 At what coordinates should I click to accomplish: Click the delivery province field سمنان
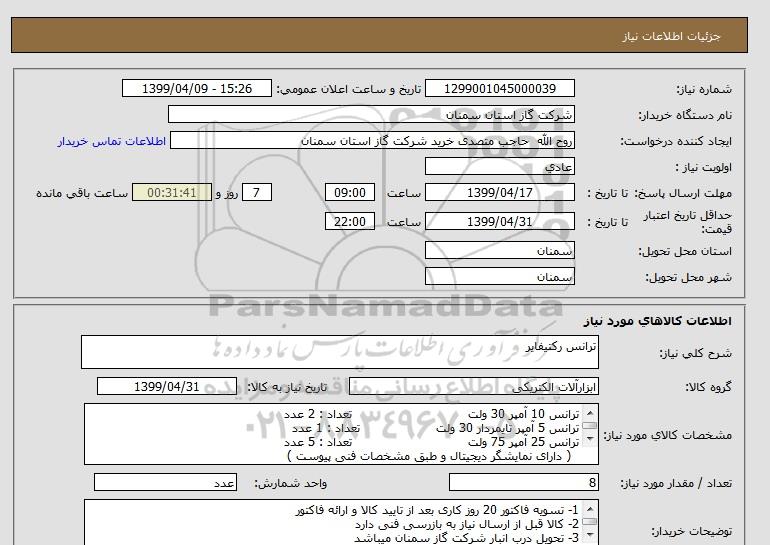point(499,250)
